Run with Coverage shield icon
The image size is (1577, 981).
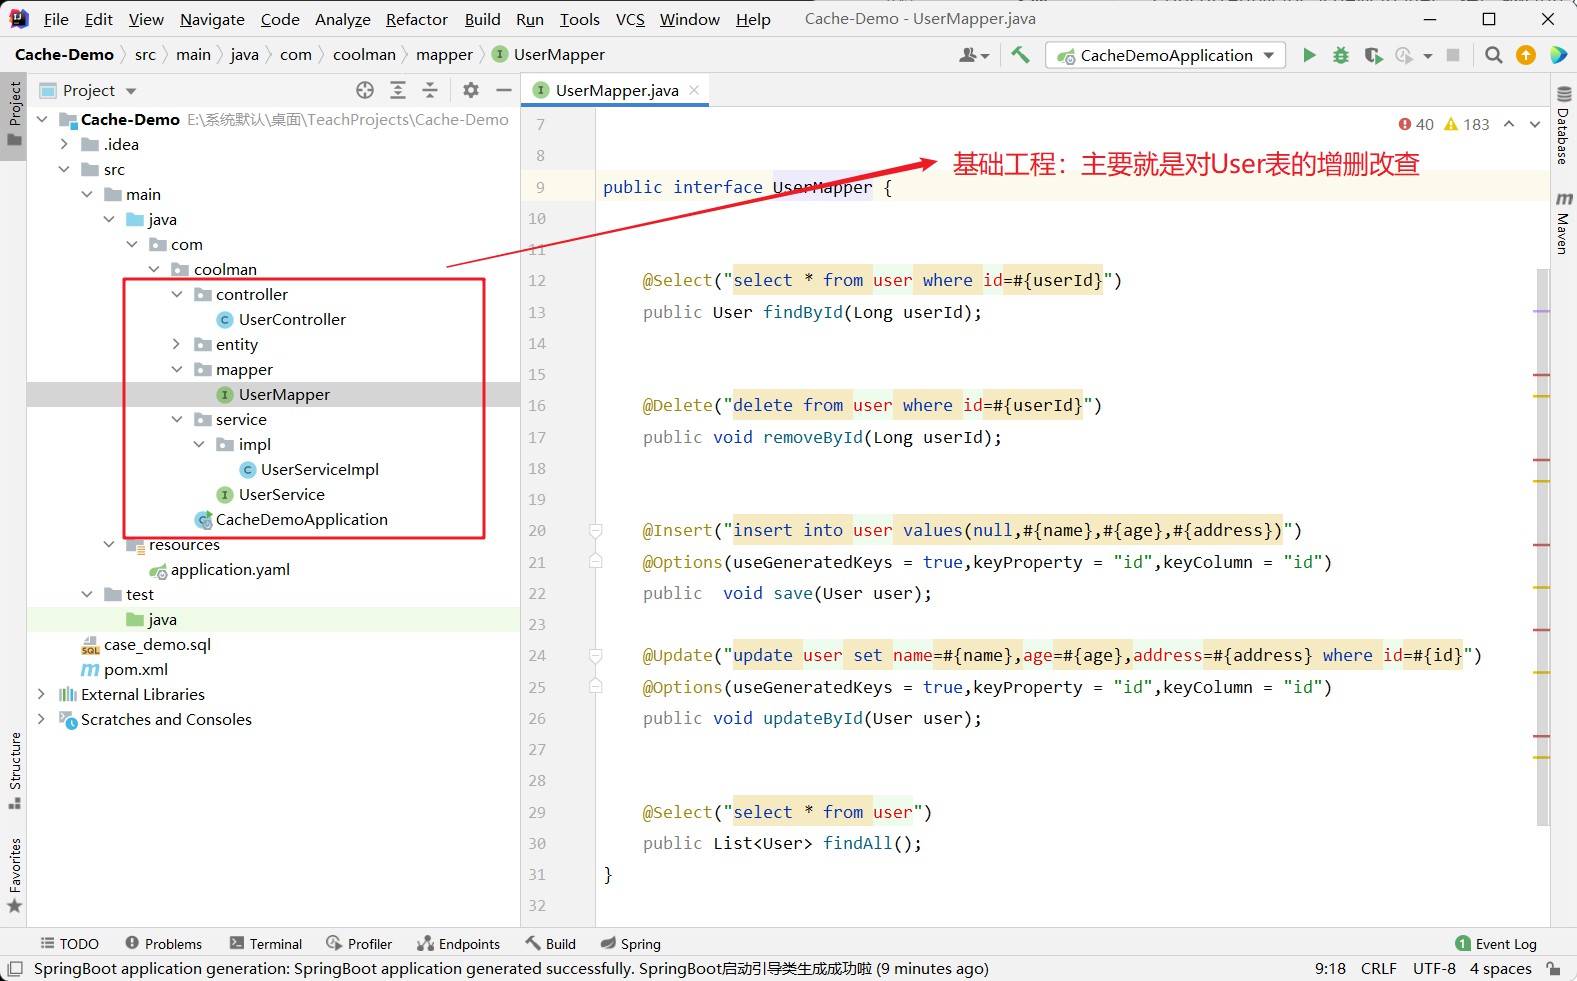1373,55
